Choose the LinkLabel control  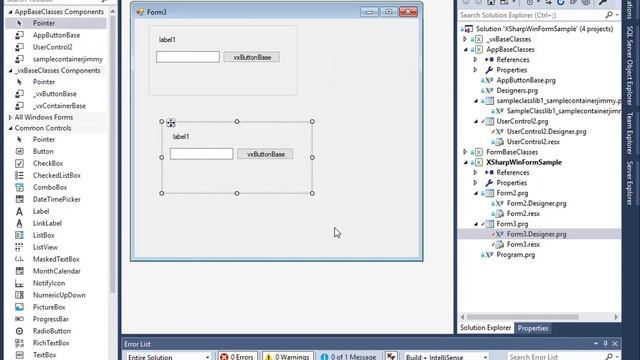(x=47, y=223)
